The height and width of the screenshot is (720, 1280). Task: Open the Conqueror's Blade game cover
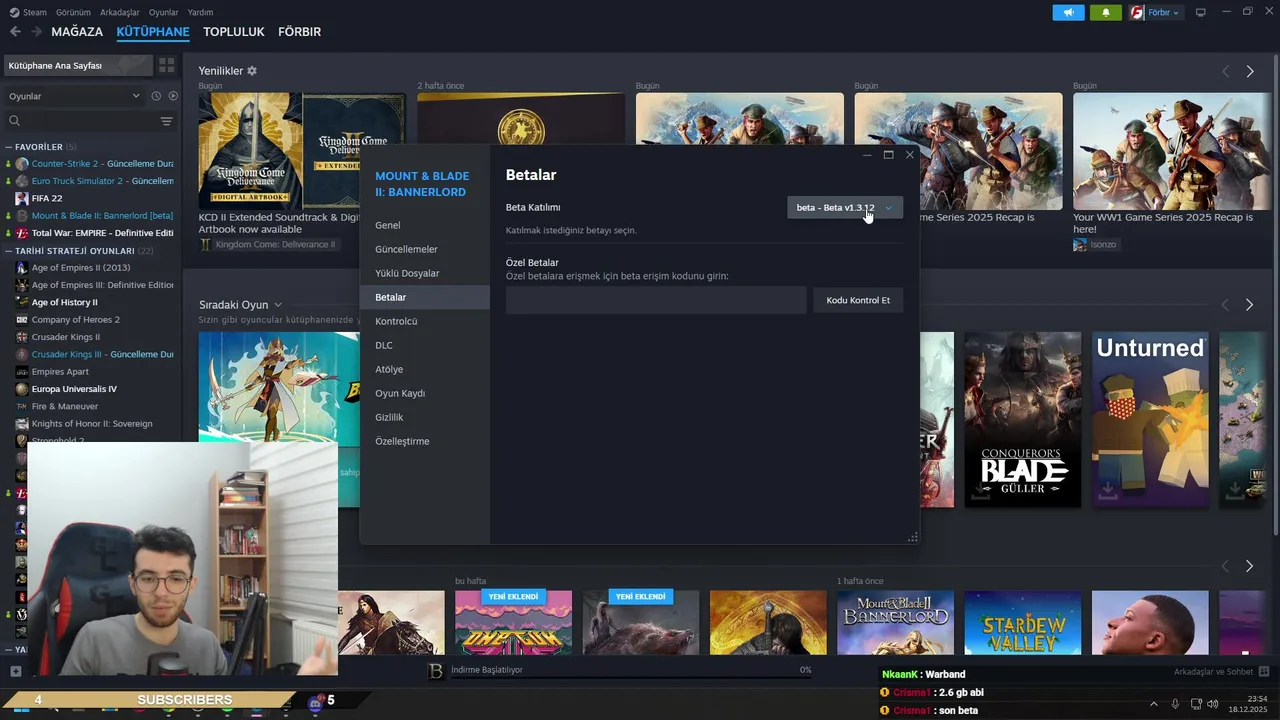[x=1022, y=420]
